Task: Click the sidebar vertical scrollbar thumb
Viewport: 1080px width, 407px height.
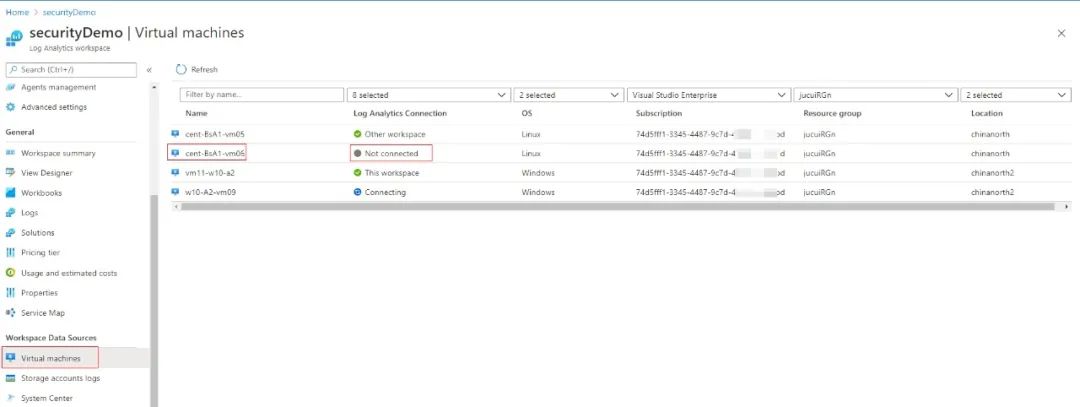Action: point(154,301)
